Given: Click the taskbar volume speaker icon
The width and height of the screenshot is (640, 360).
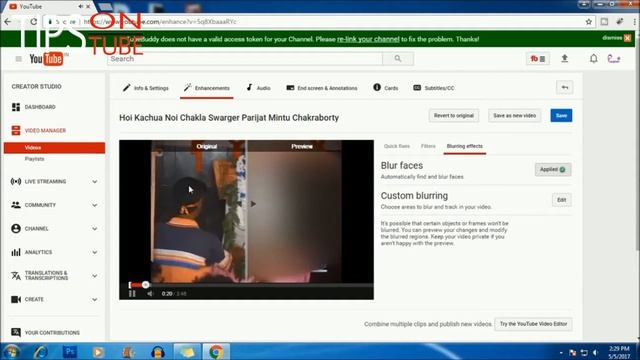Looking at the screenshot, I should coord(596,353).
